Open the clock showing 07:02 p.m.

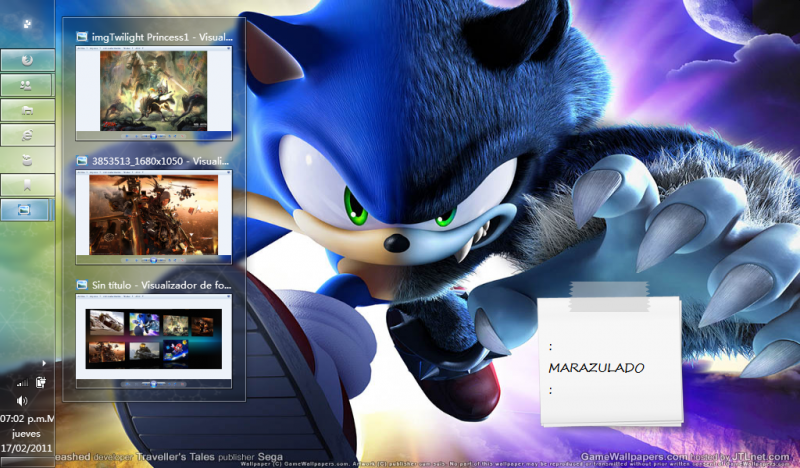(27, 419)
